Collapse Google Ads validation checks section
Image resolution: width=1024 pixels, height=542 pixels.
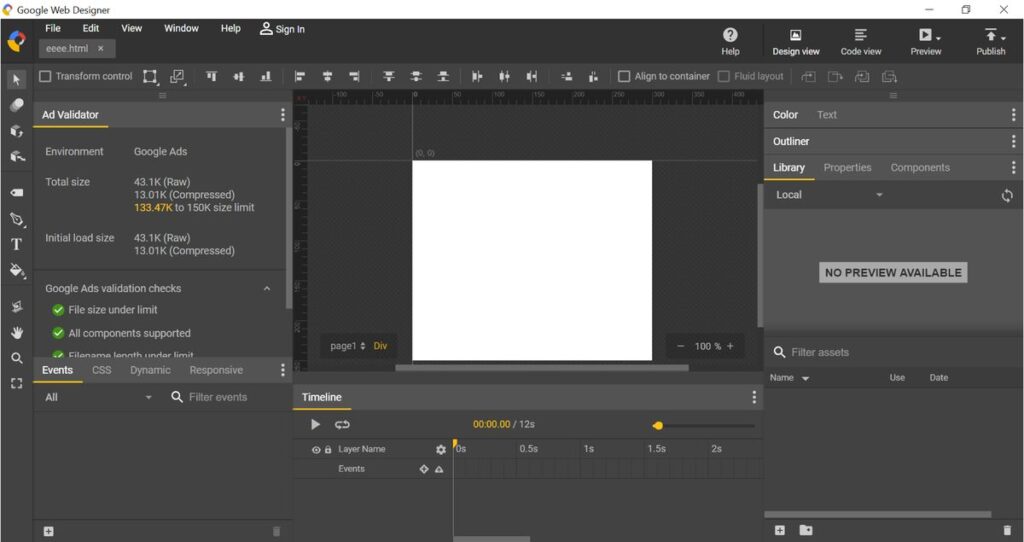coord(267,288)
